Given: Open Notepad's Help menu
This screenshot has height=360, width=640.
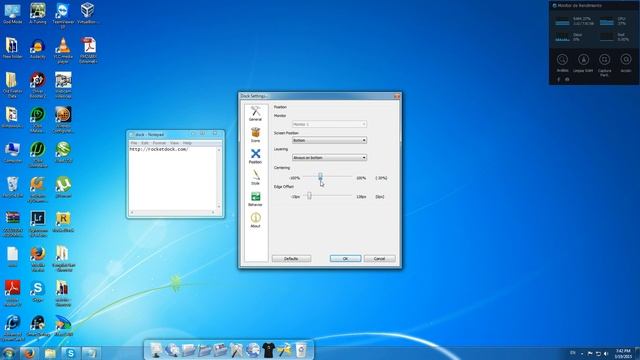Looking at the screenshot, I should point(187,143).
